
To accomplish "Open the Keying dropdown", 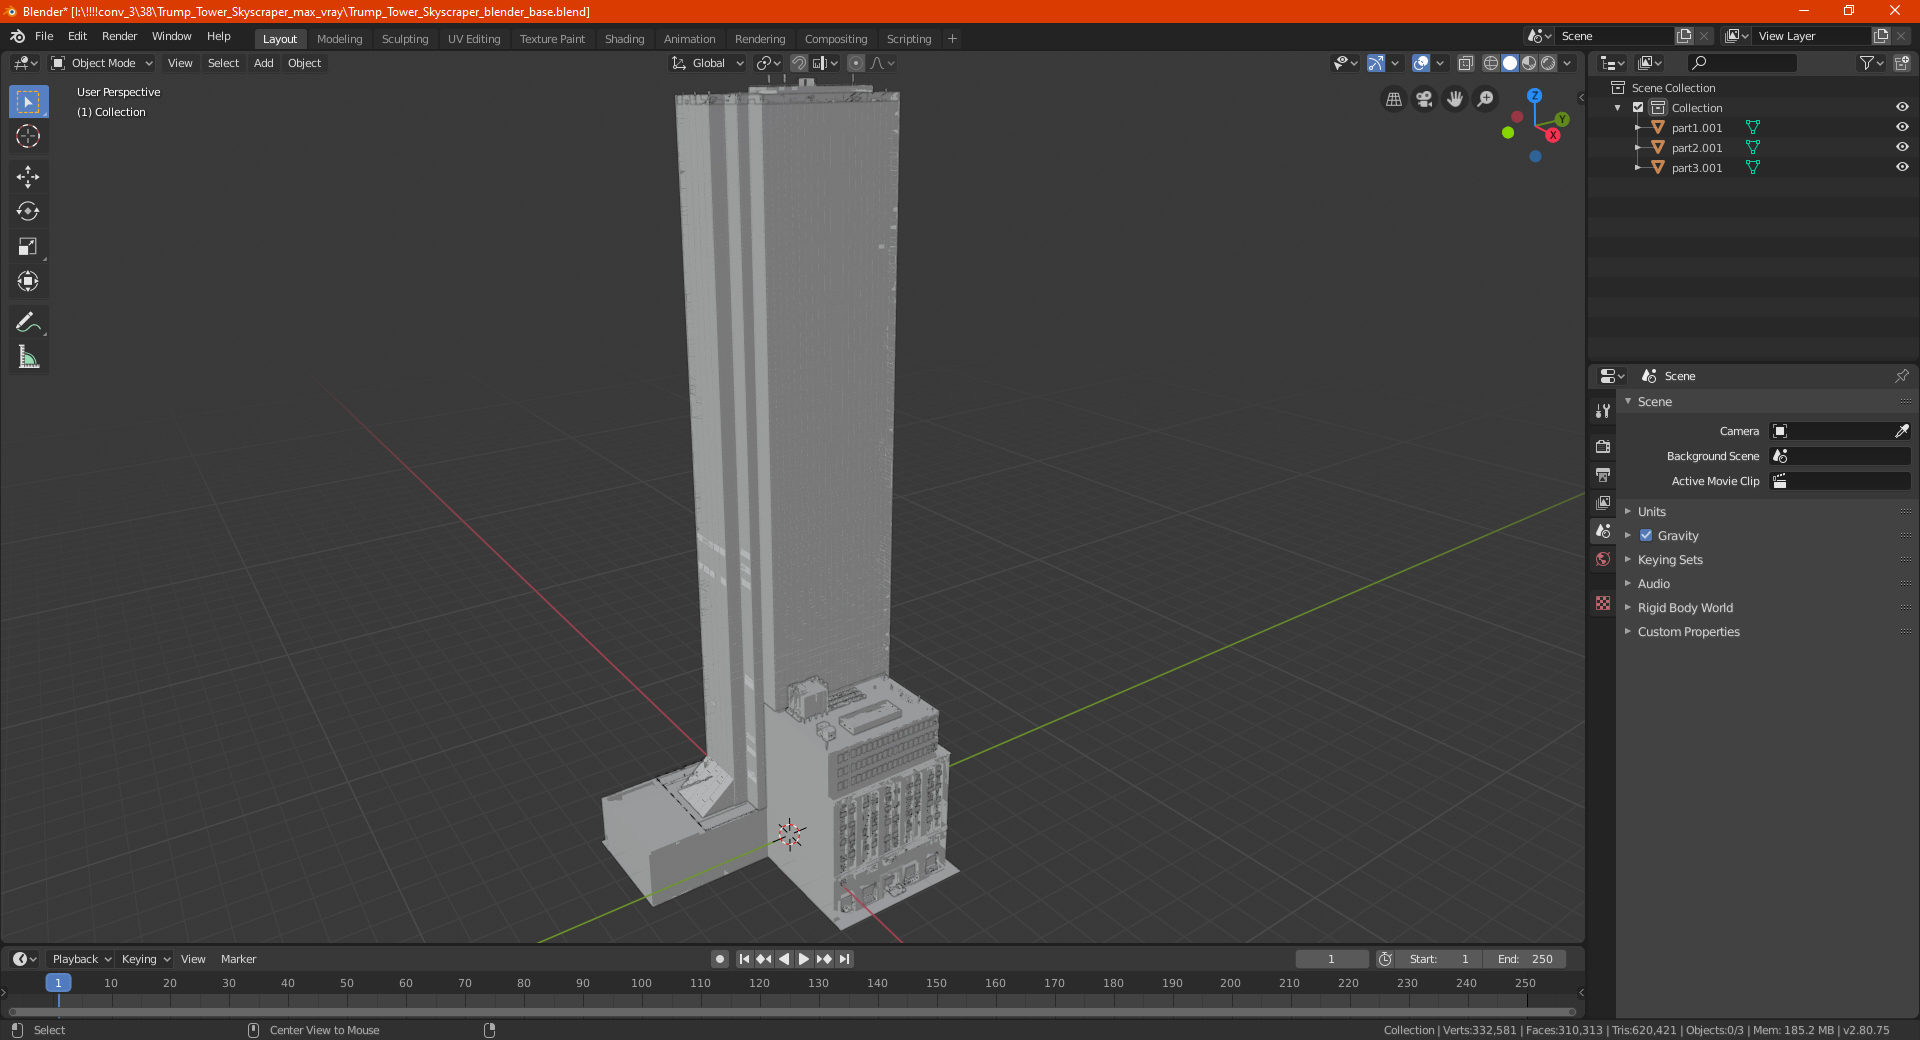I will pos(145,959).
